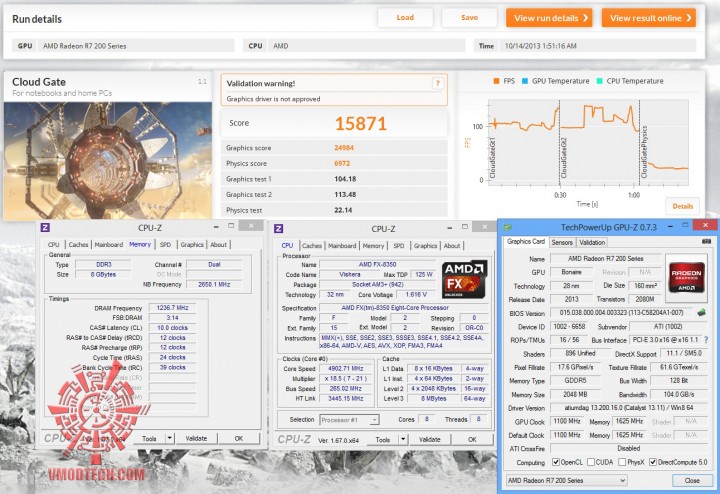Click the Save button in Run details
Image resolution: width=720 pixels, height=494 pixels.
coord(469,17)
